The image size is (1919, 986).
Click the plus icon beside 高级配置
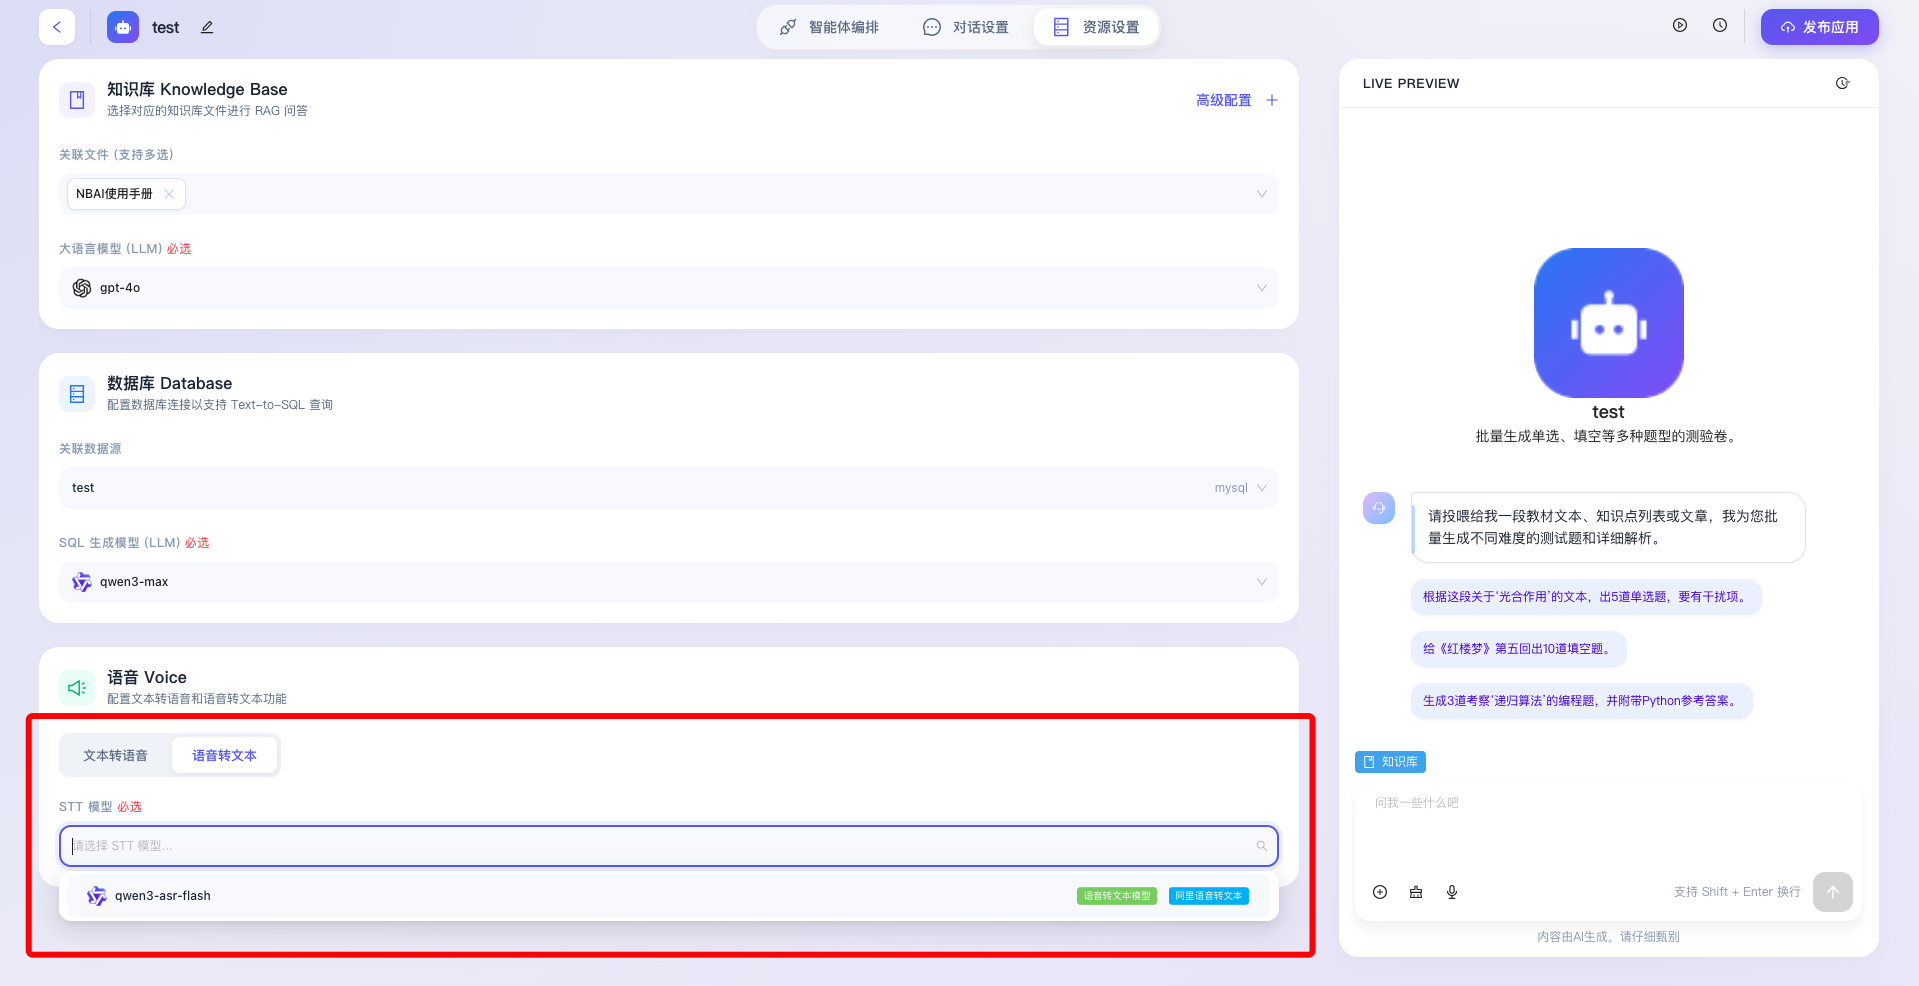[1272, 100]
